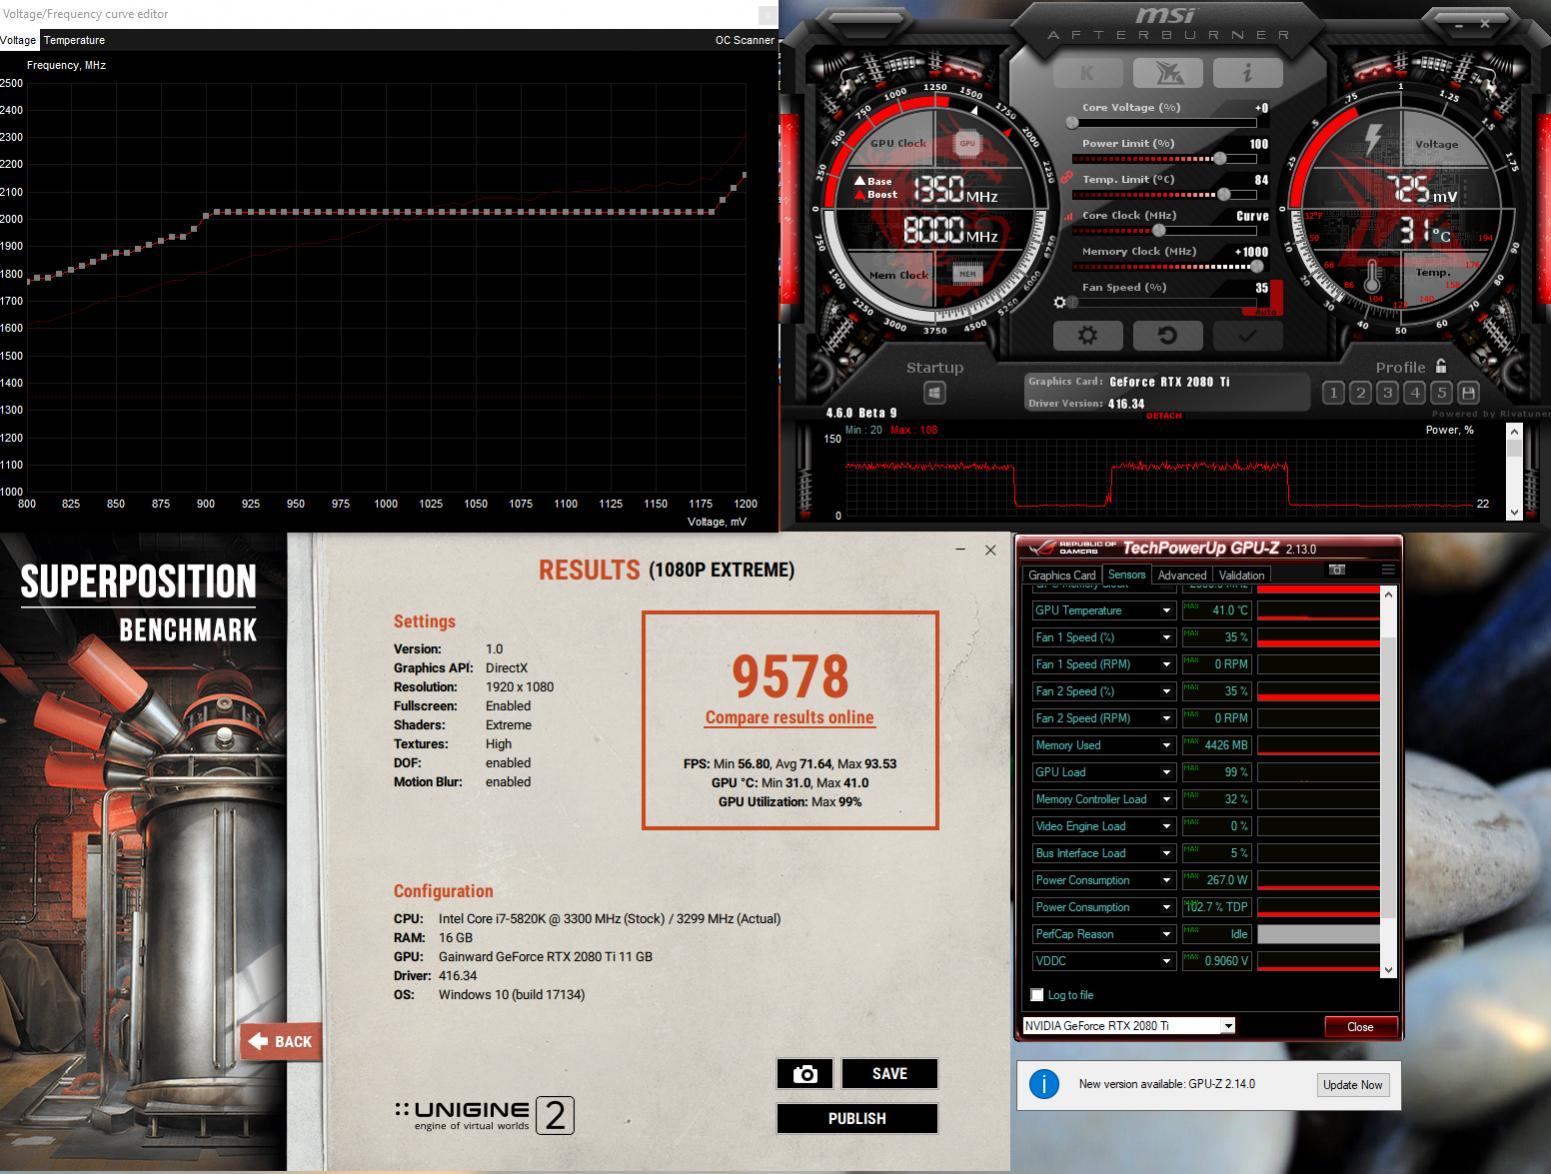Toggle fan speed Auto mode

coord(1264,312)
